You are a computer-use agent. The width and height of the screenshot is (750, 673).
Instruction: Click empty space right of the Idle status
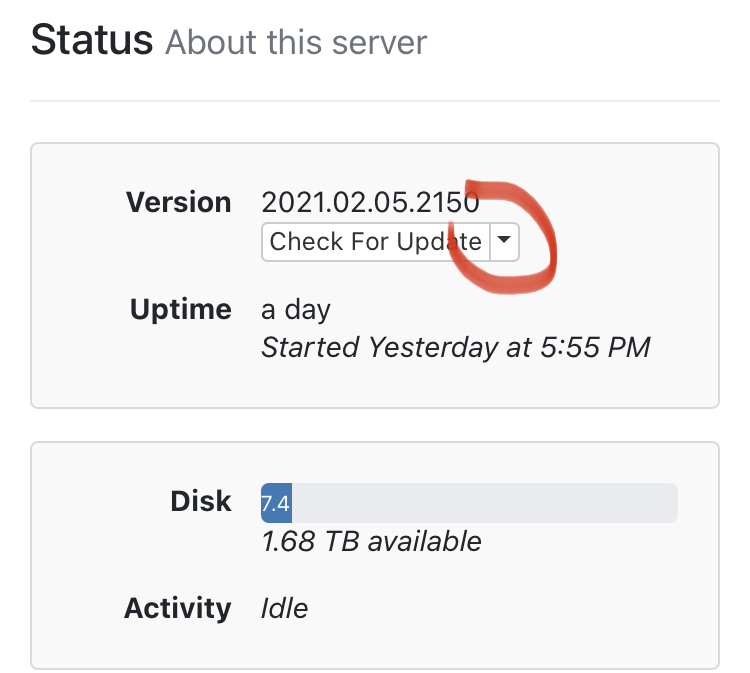(x=500, y=607)
